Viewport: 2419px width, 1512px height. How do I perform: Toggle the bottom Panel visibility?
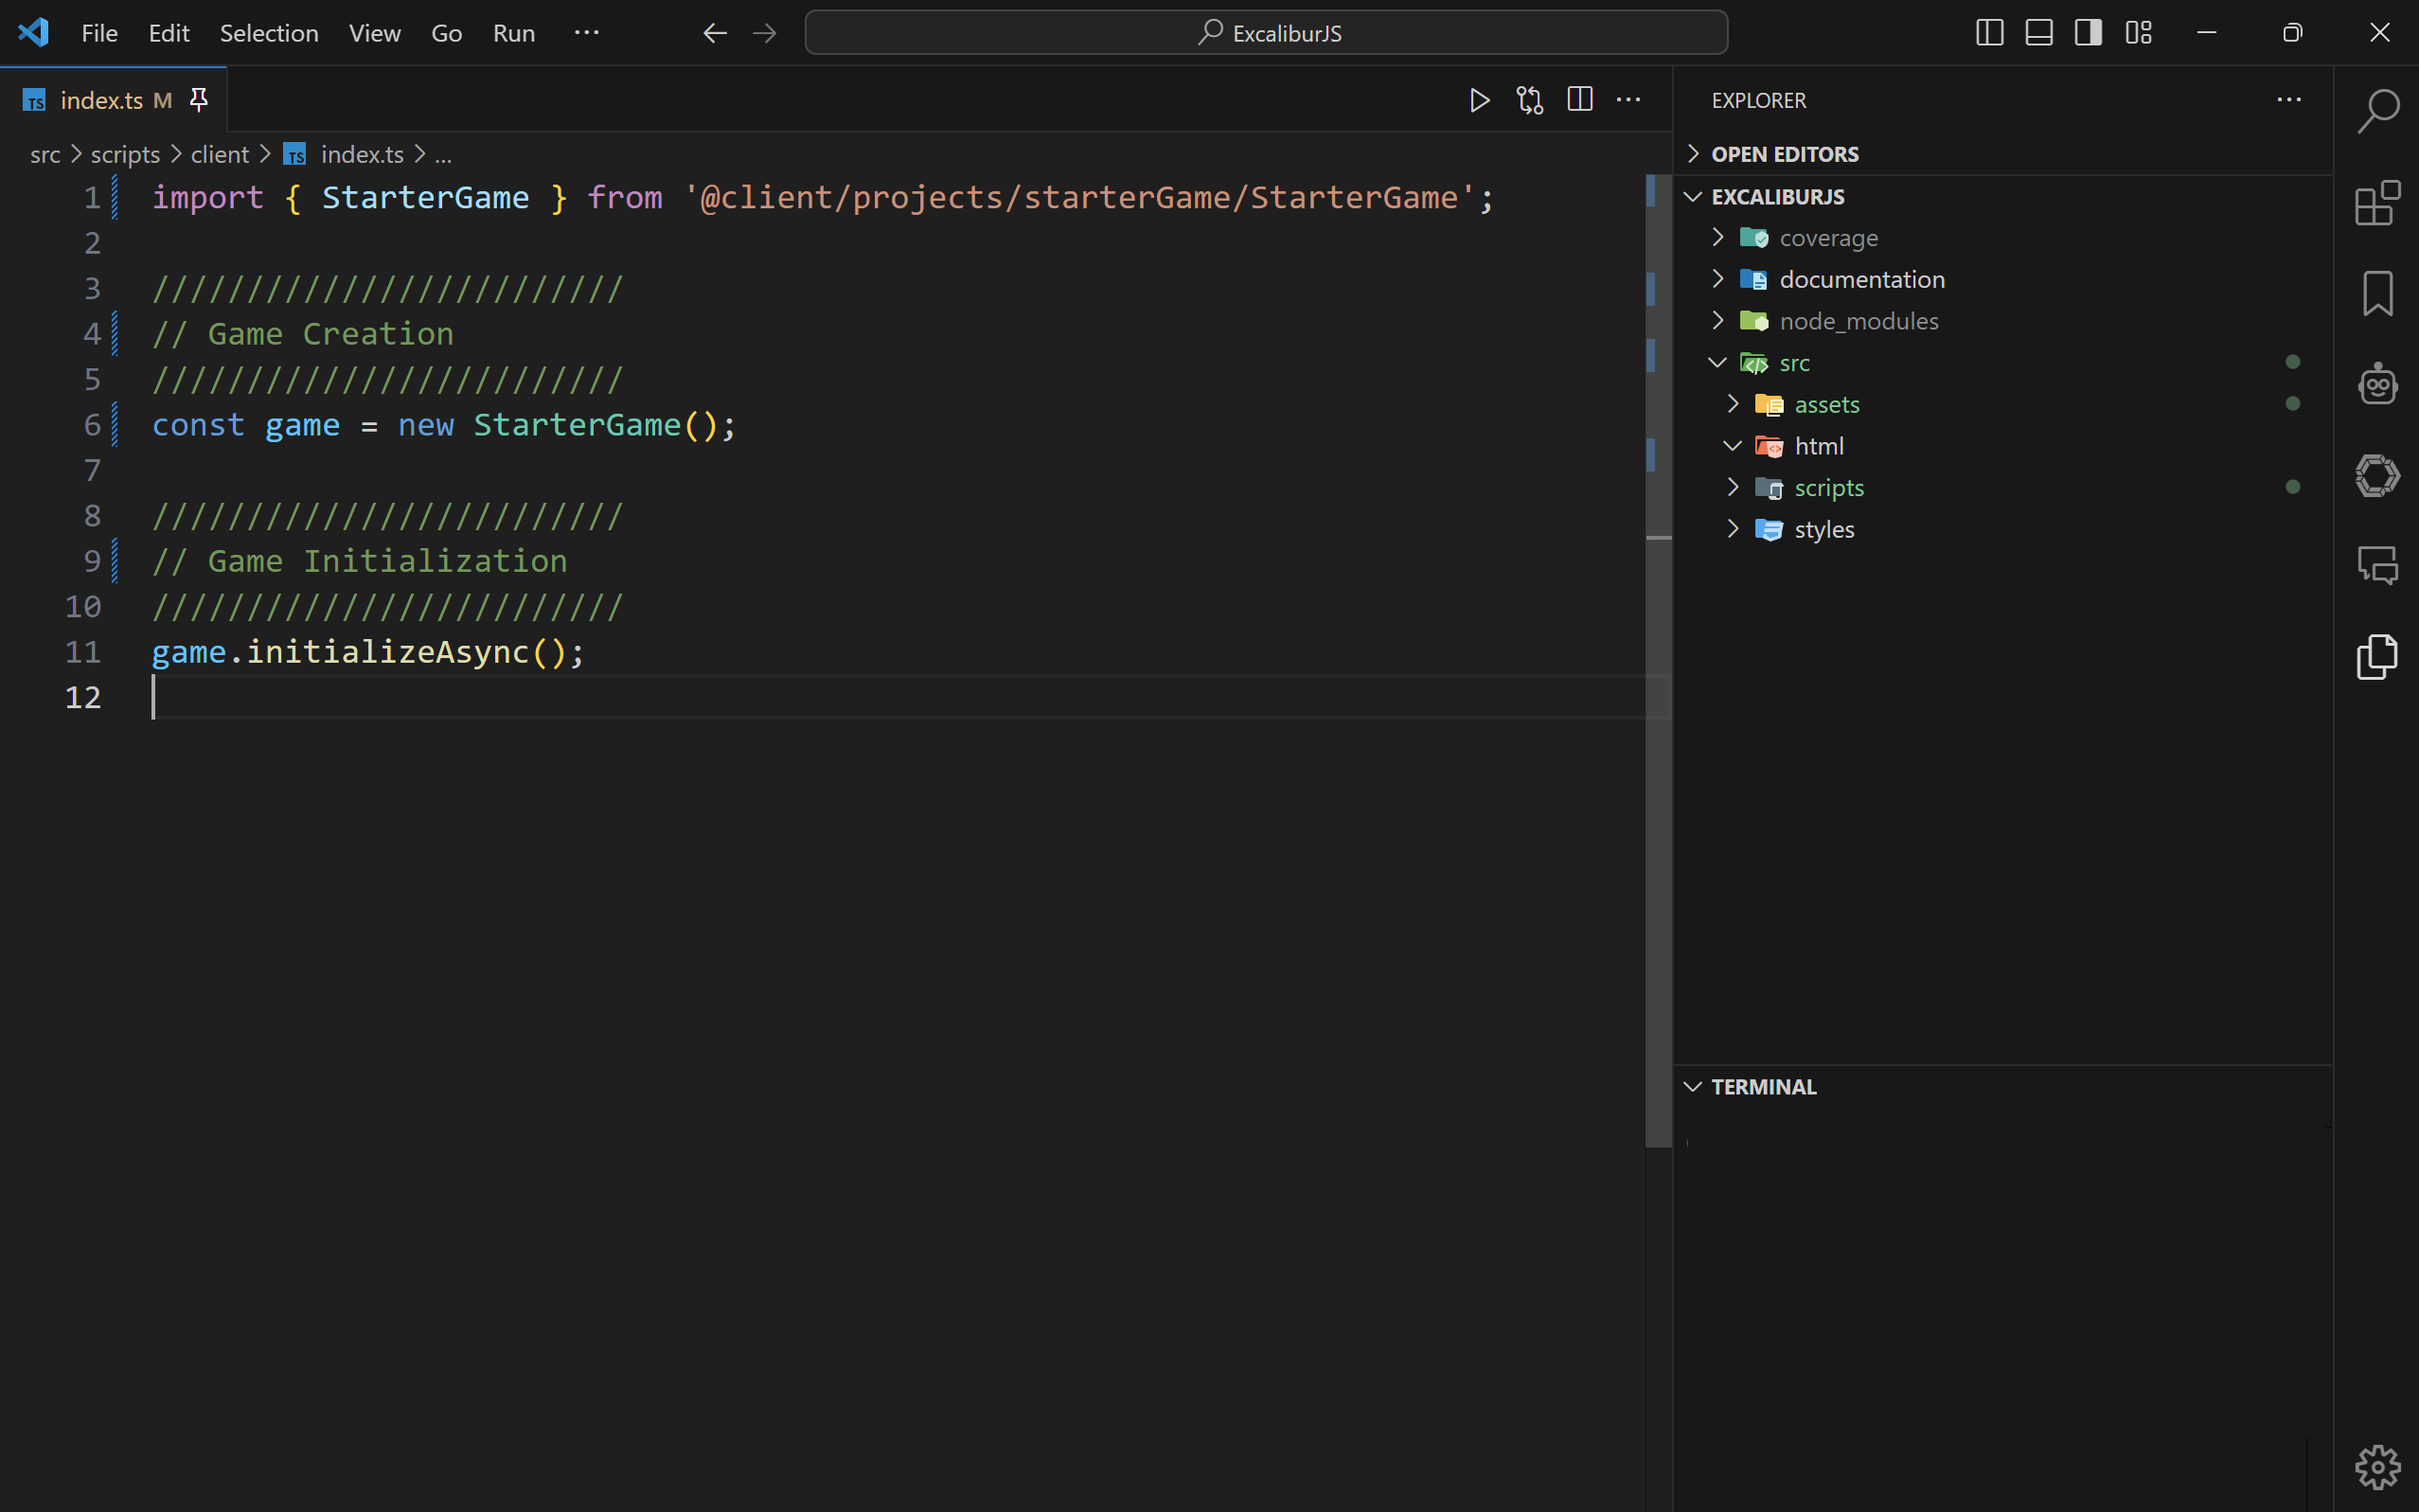point(2039,32)
